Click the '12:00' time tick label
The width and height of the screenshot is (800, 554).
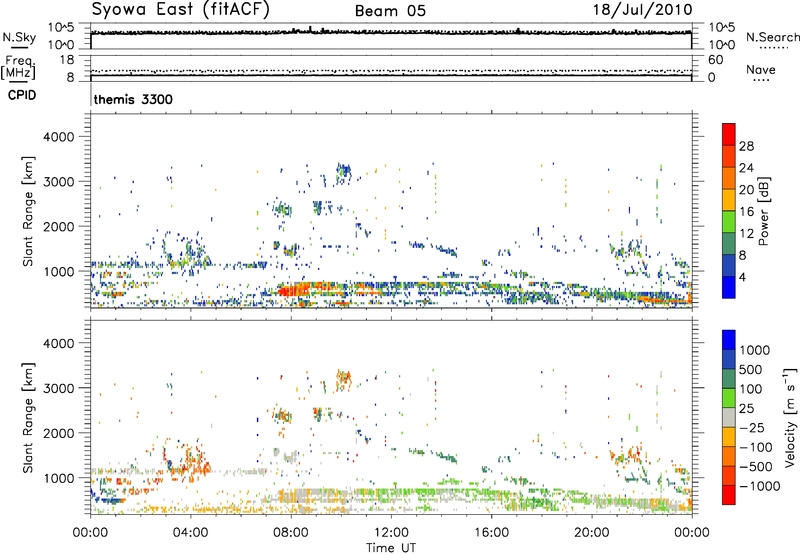[391, 533]
